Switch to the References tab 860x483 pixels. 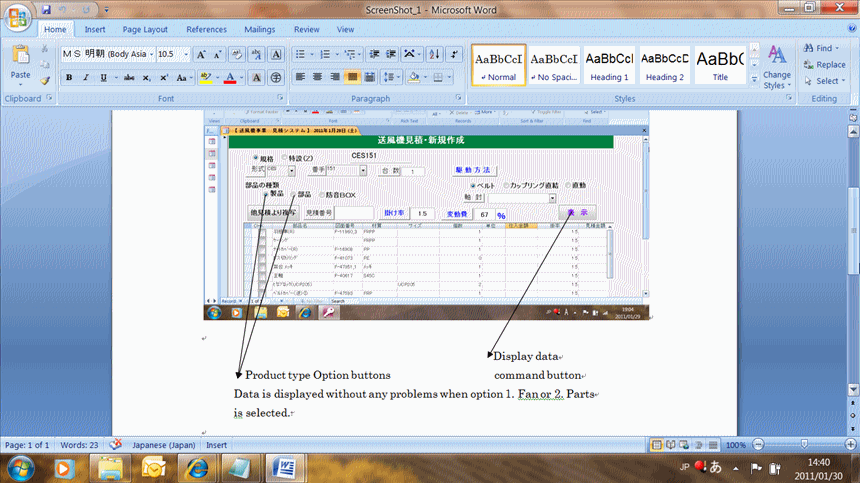206,30
